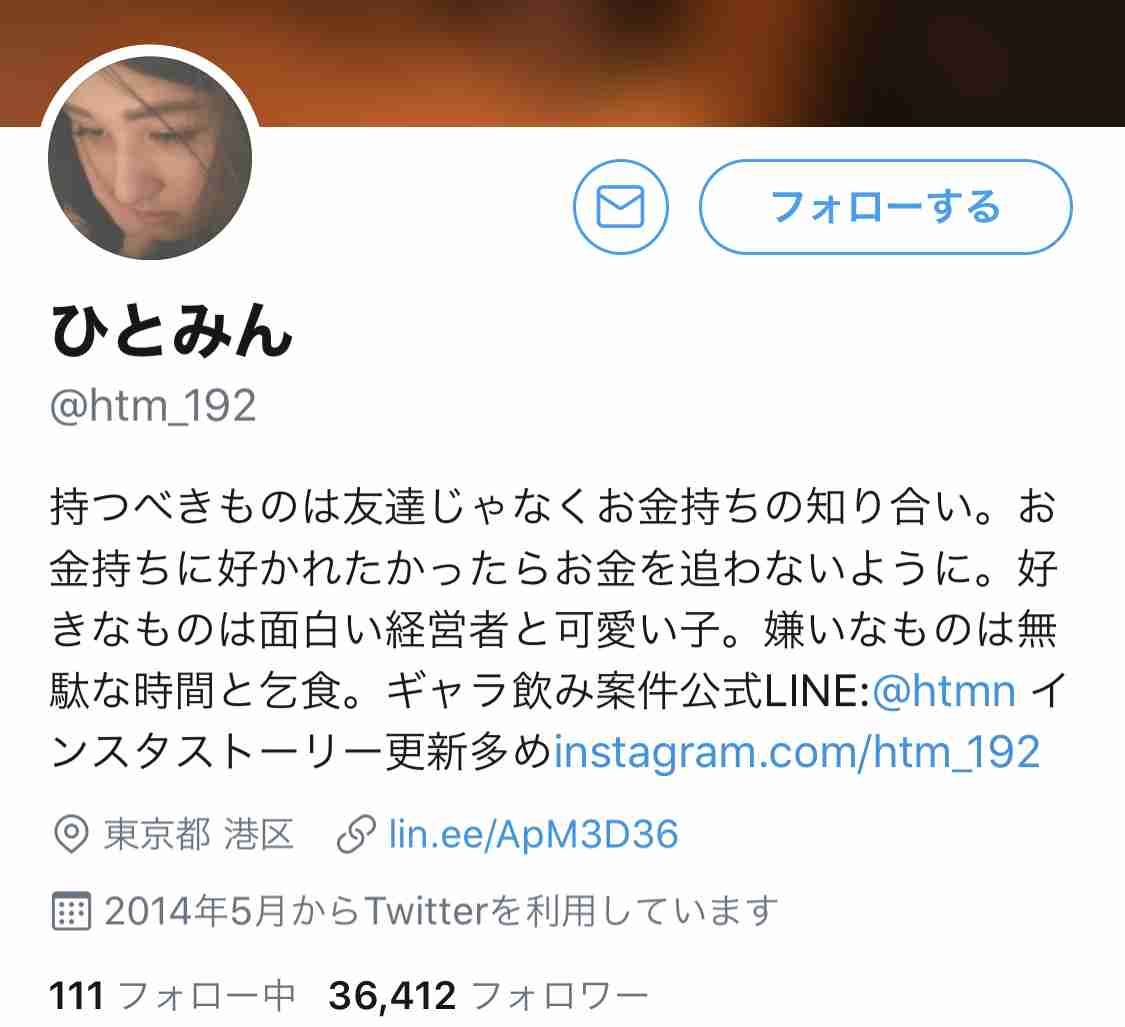View the 111 フォロー中 following list

pyautogui.click(x=172, y=996)
